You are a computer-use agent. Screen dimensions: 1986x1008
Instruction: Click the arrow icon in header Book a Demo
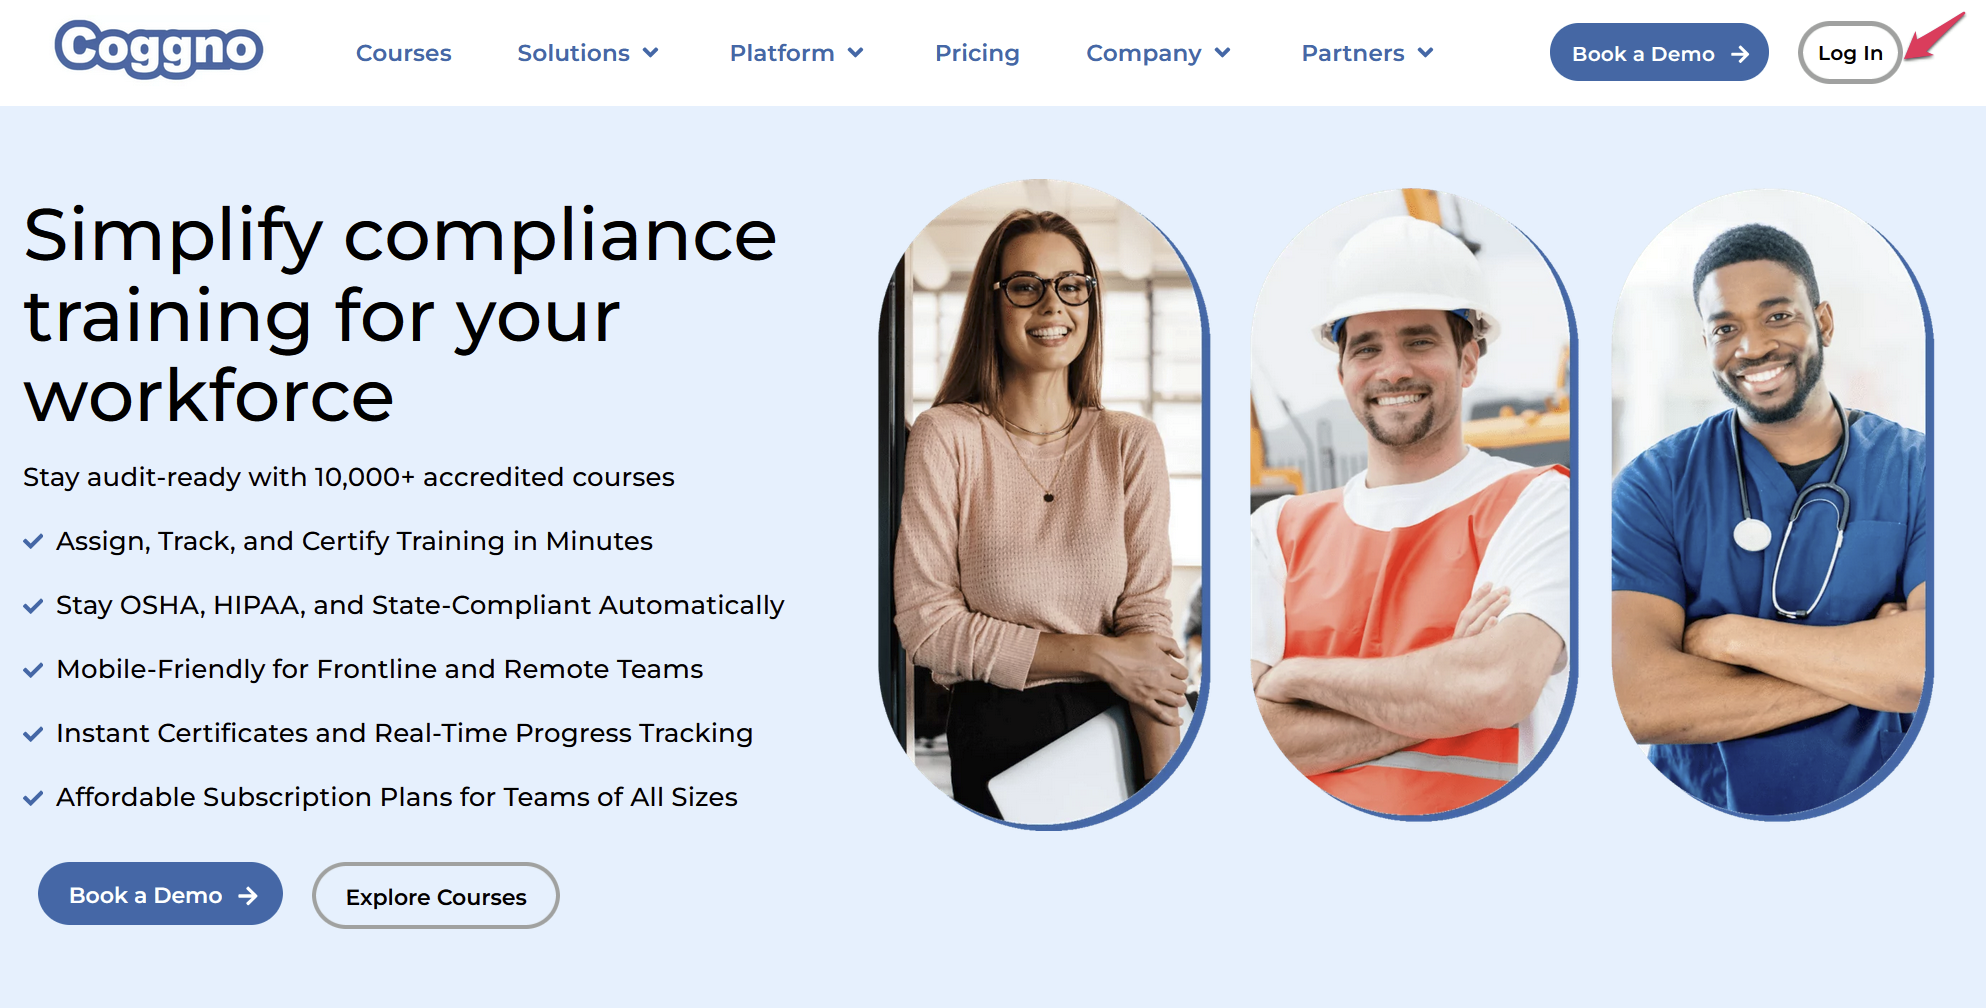(x=1740, y=54)
